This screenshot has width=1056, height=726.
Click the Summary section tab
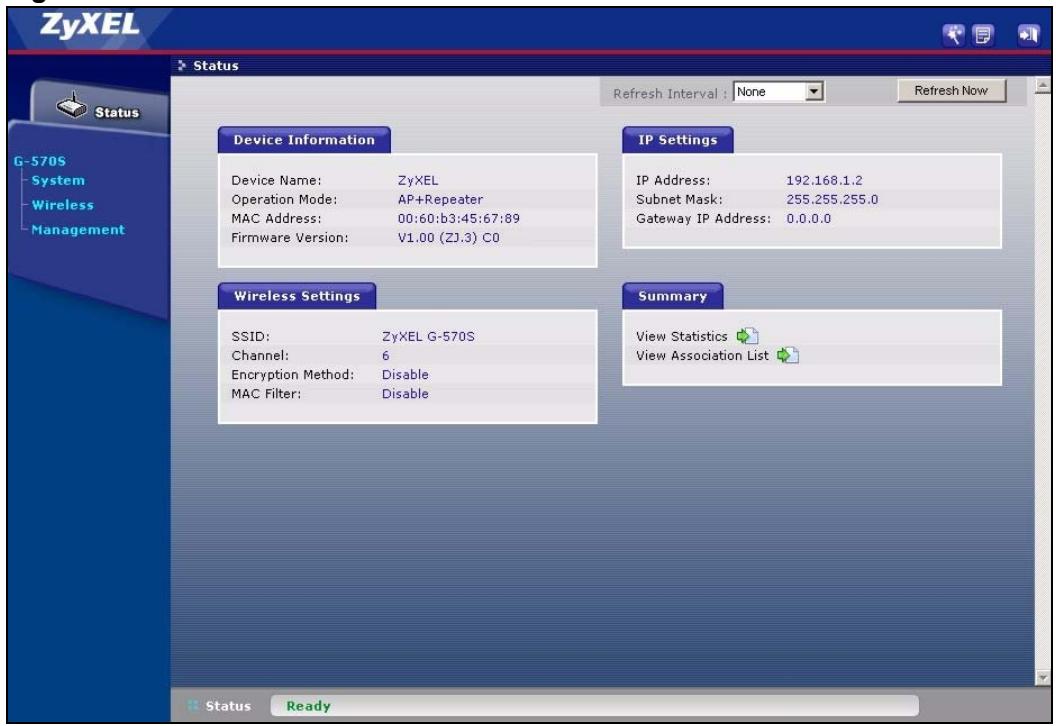[673, 296]
